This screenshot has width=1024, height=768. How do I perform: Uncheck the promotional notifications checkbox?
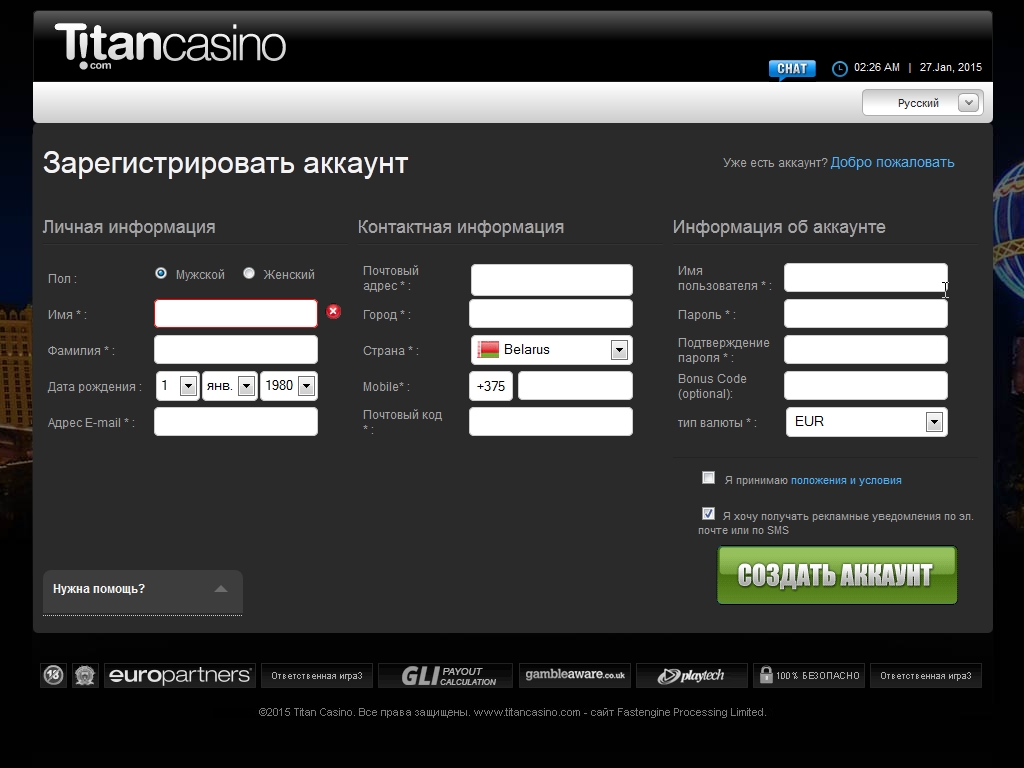click(709, 514)
